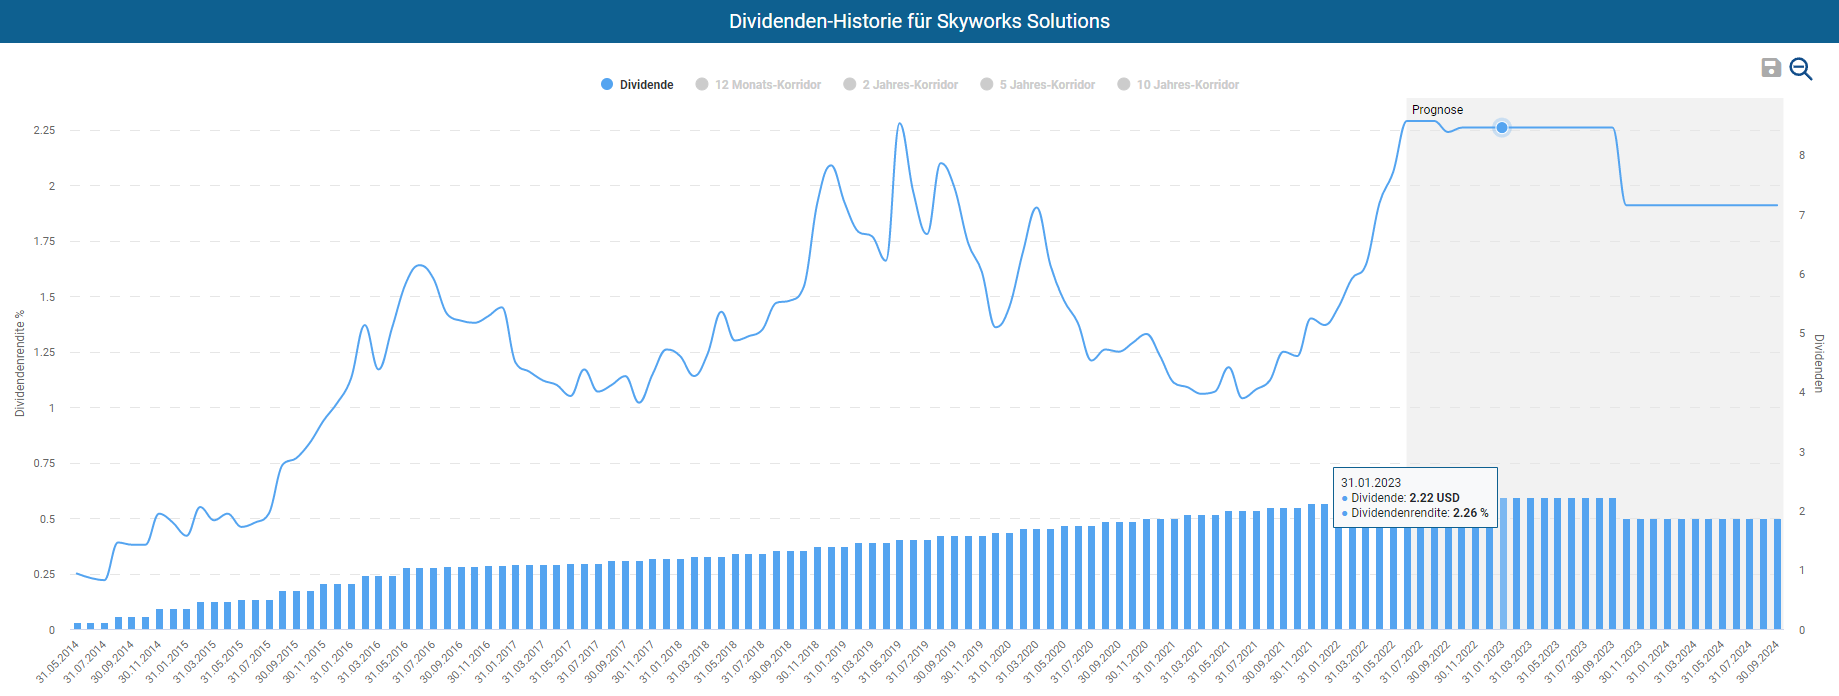Click the first dividend bar at 31.05.2014
The height and width of the screenshot is (696, 1839).
pos(77,626)
